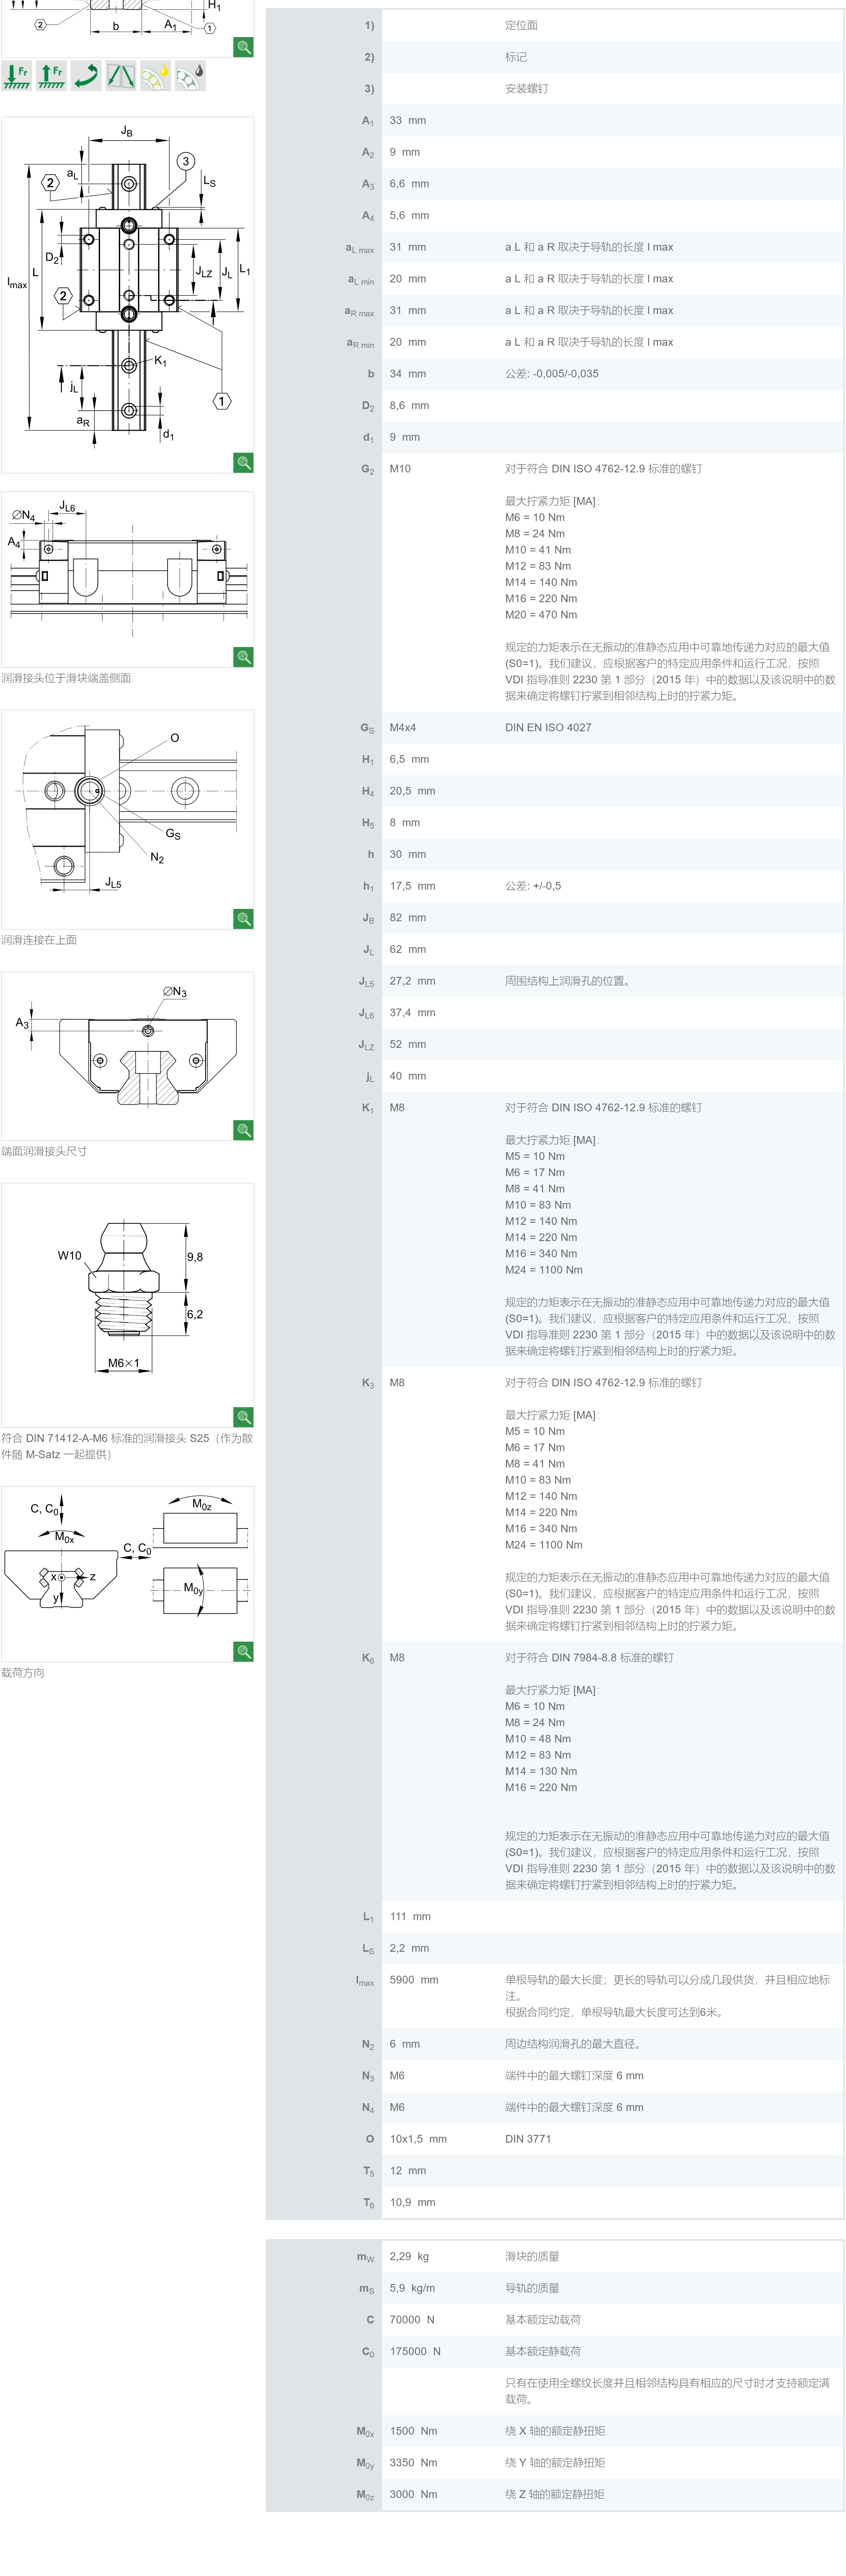Zoom the top cross-section drawing via magnifier

[243, 47]
